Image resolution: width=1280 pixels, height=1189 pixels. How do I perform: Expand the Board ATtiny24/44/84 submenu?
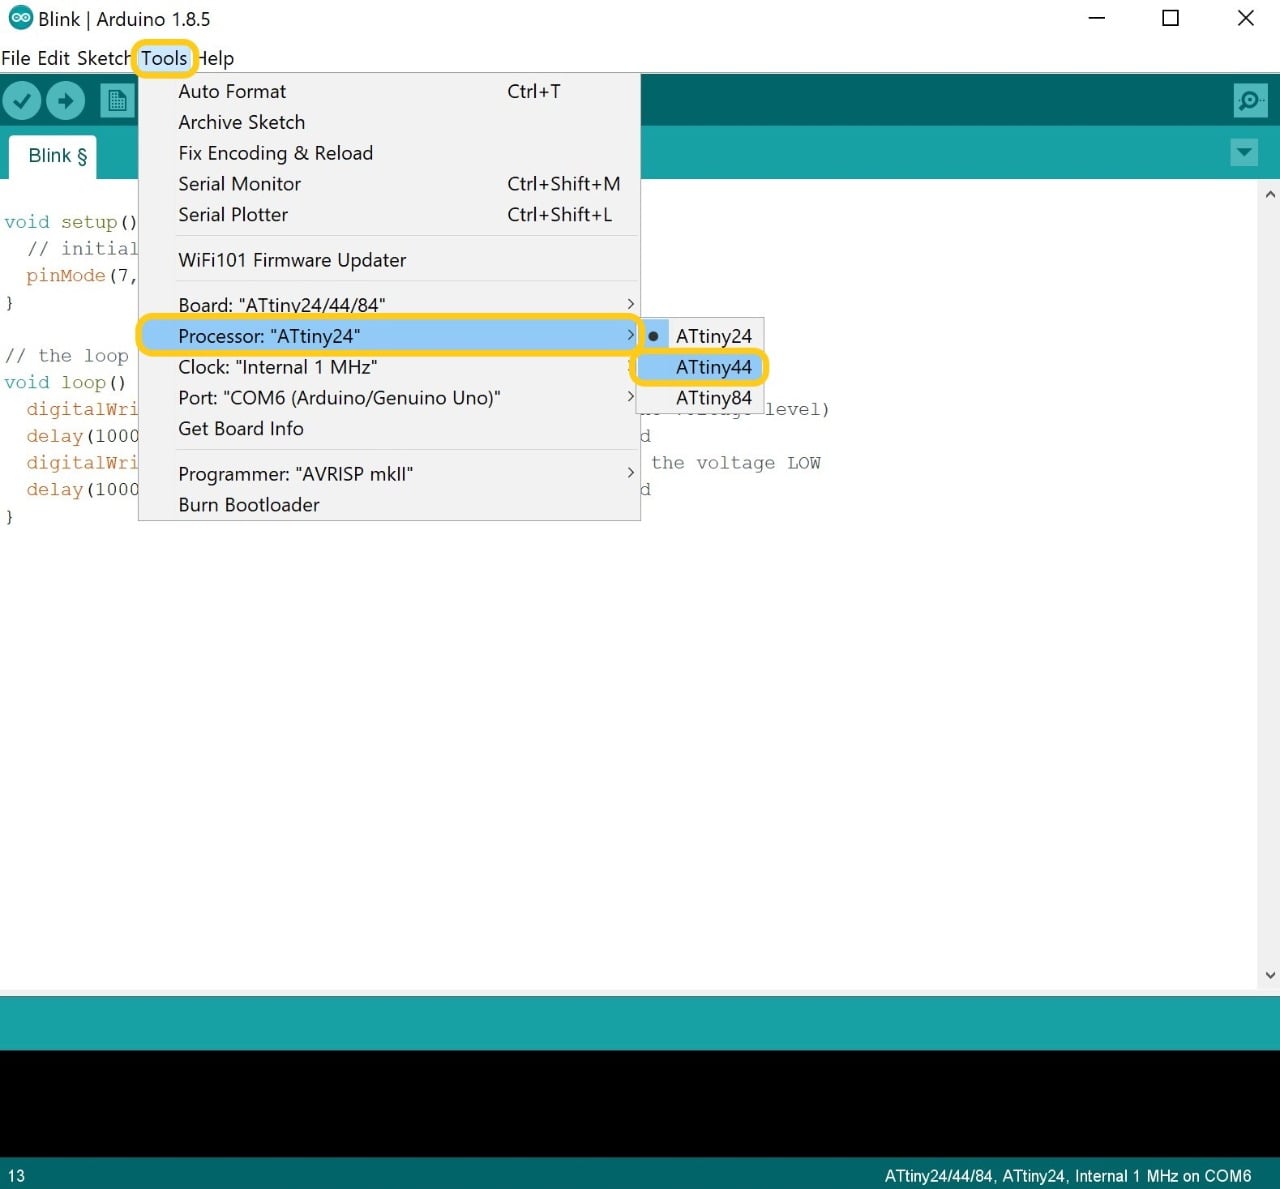[x=389, y=305]
